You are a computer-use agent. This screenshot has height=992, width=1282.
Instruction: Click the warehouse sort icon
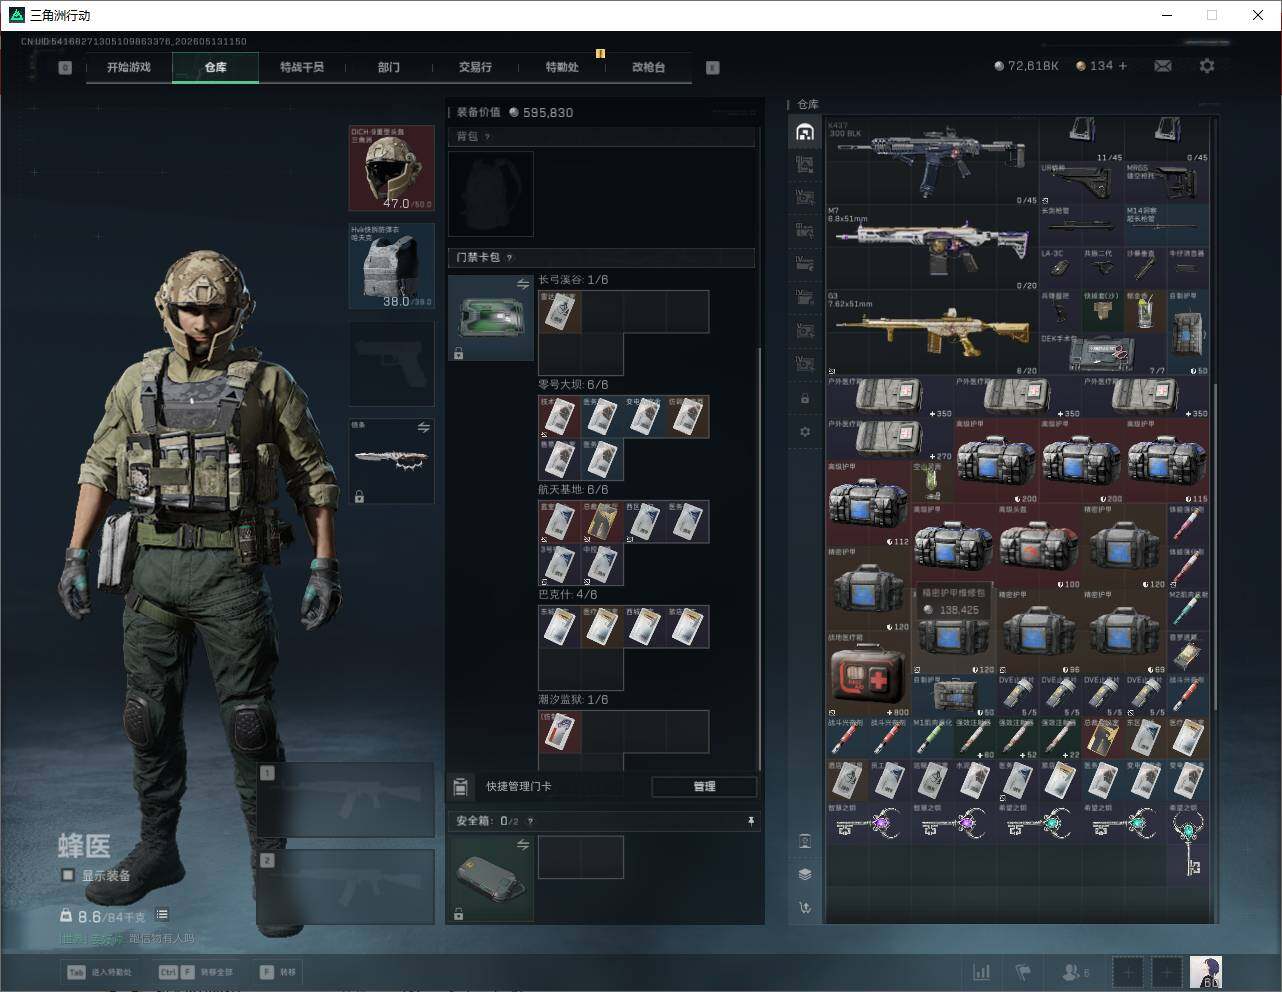point(805,907)
